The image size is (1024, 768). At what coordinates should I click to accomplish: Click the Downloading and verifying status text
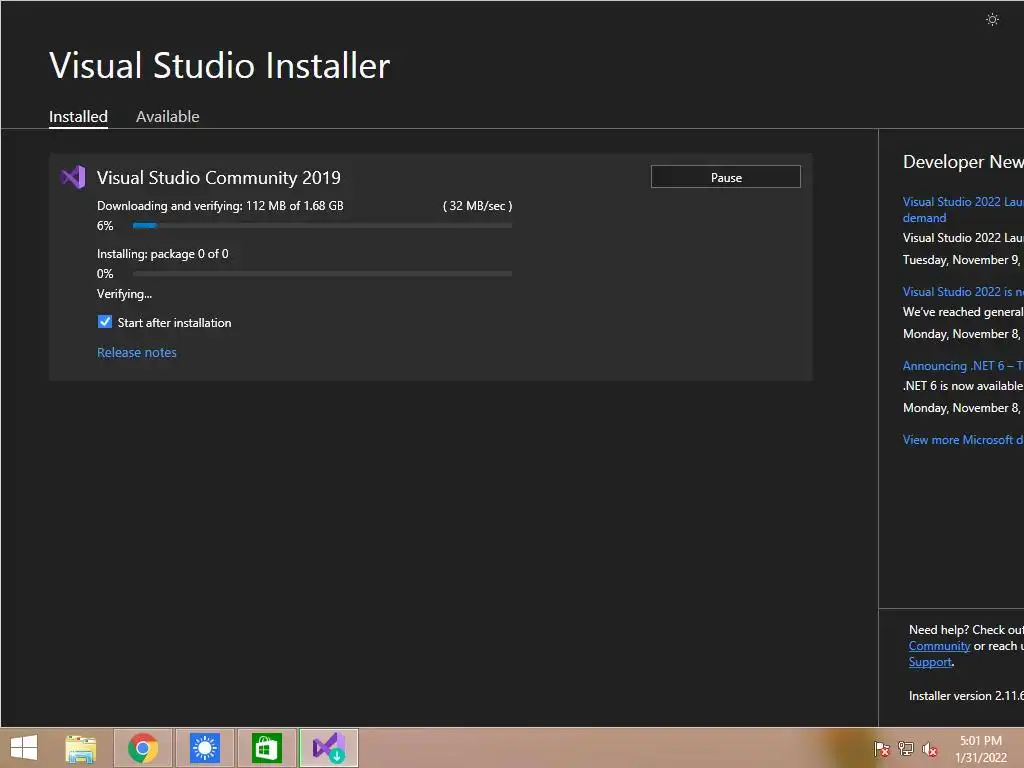pos(220,206)
